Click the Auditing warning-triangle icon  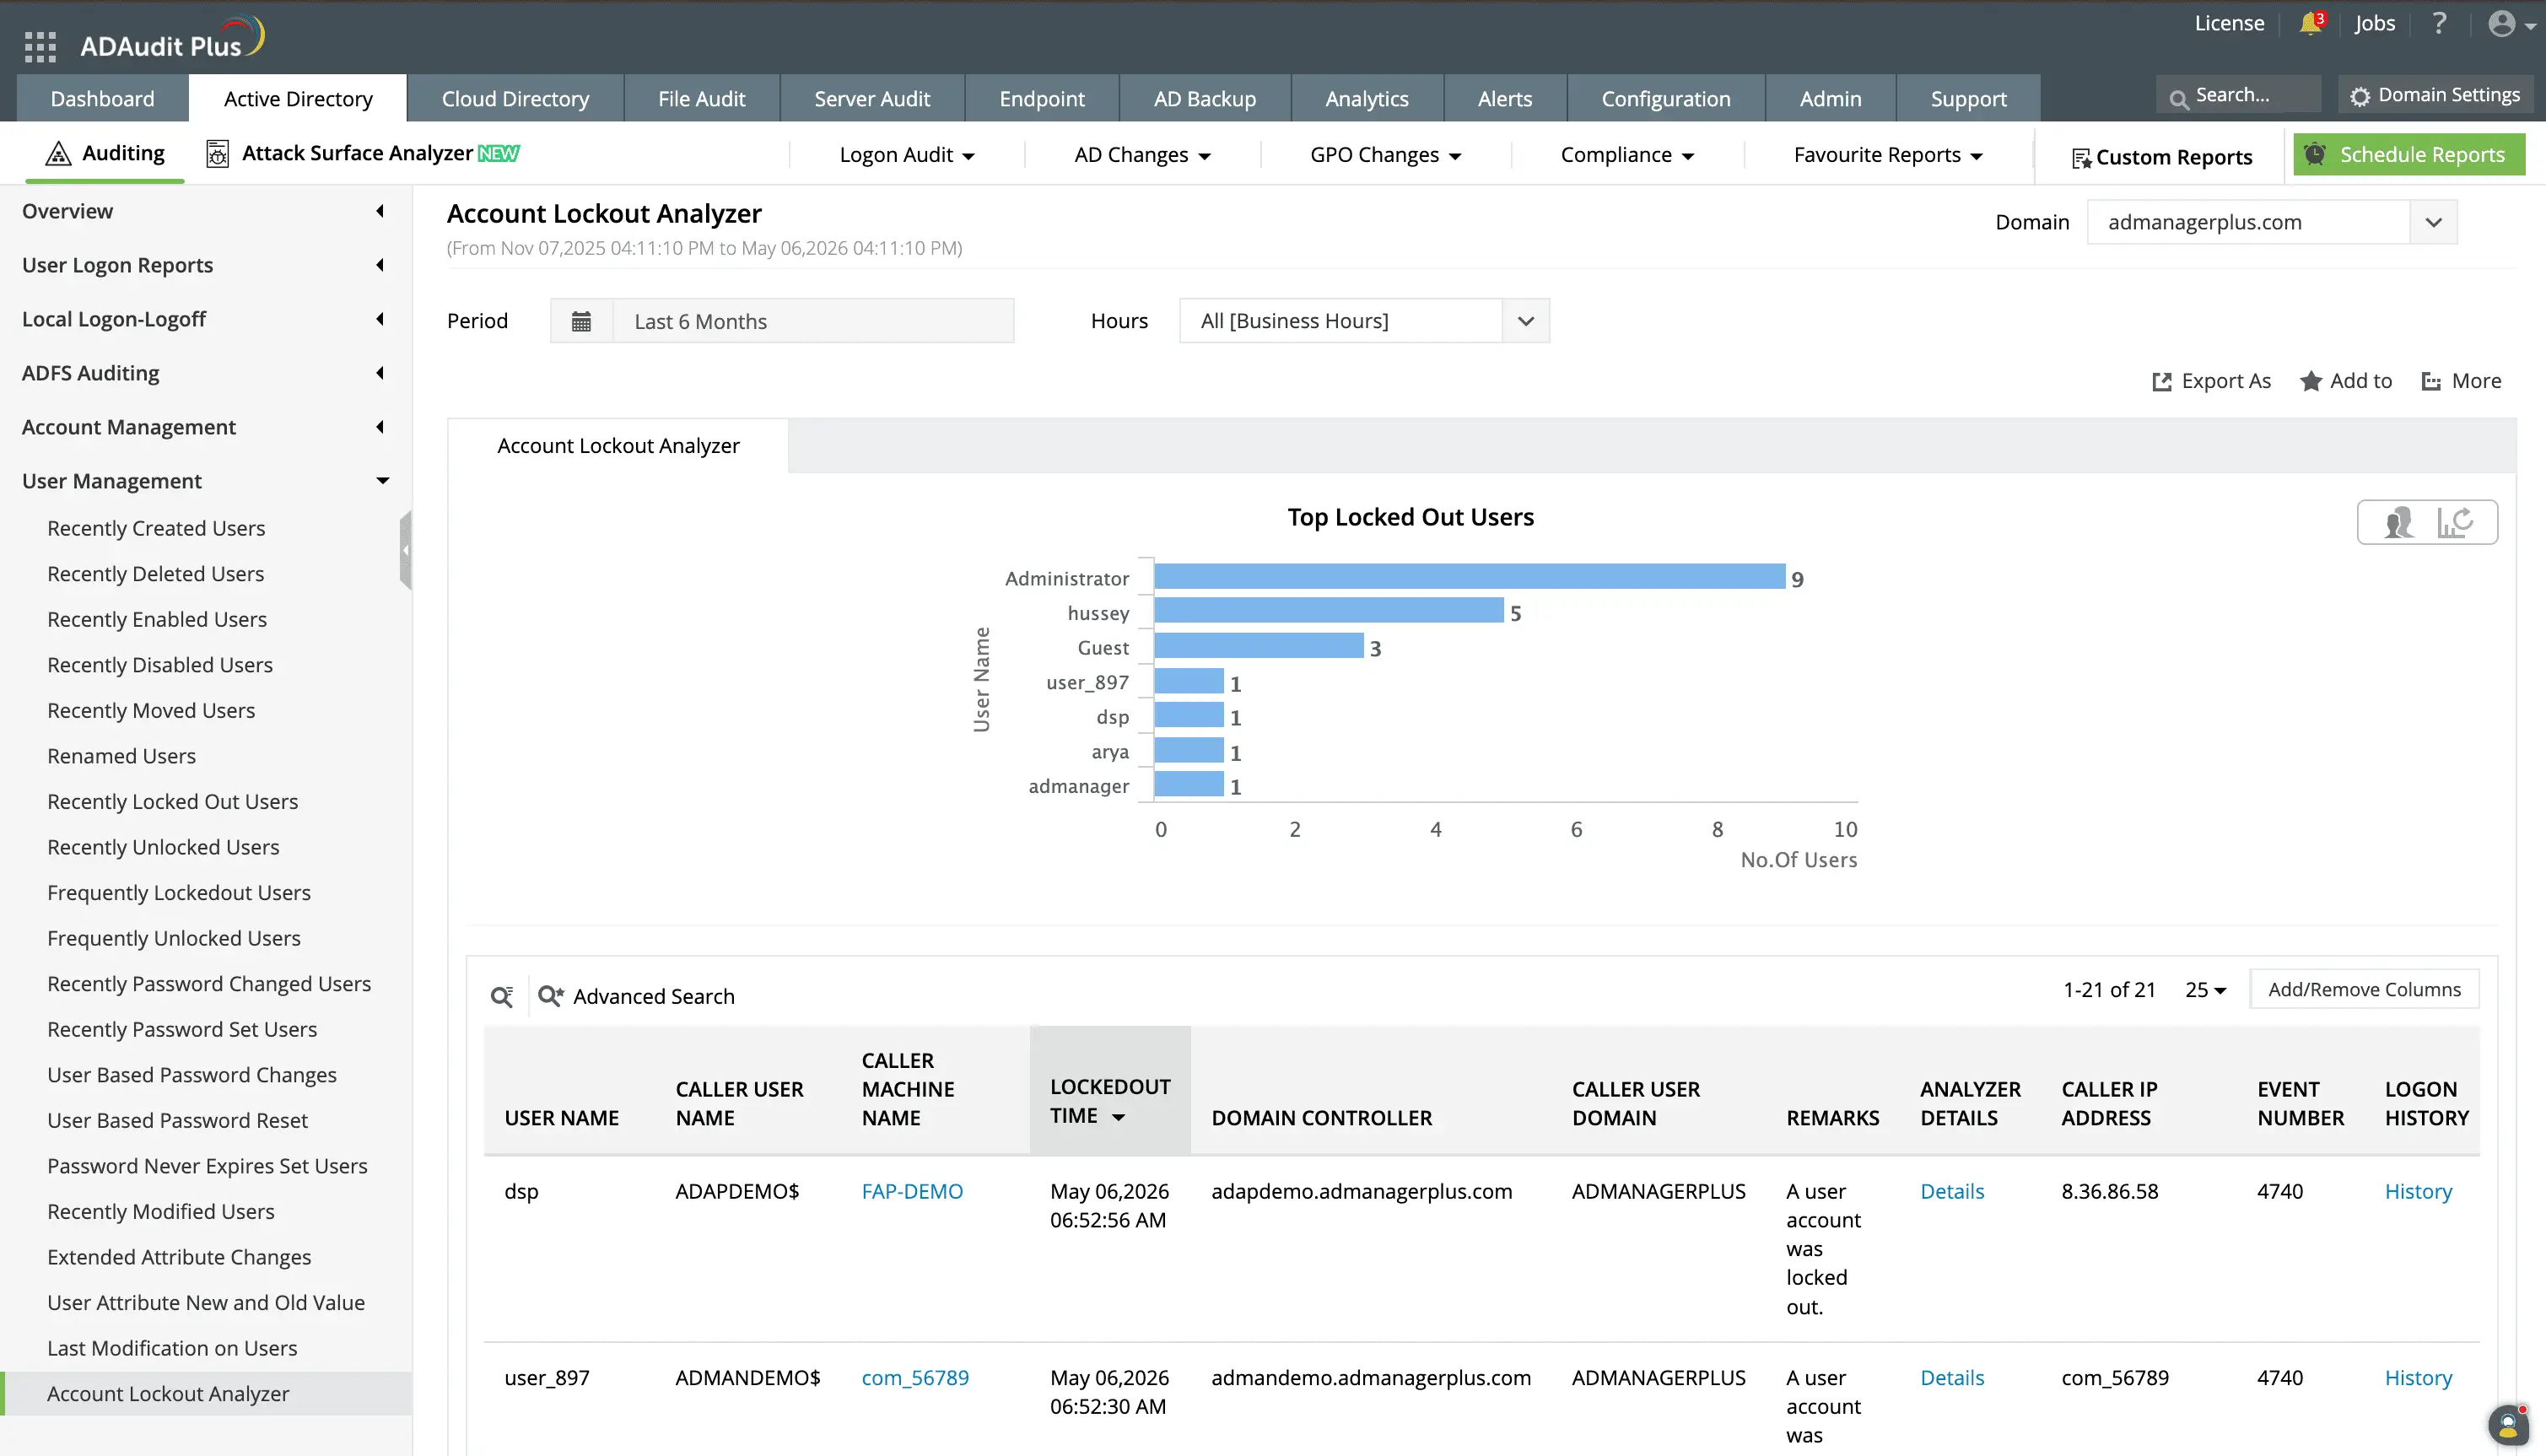(x=59, y=154)
